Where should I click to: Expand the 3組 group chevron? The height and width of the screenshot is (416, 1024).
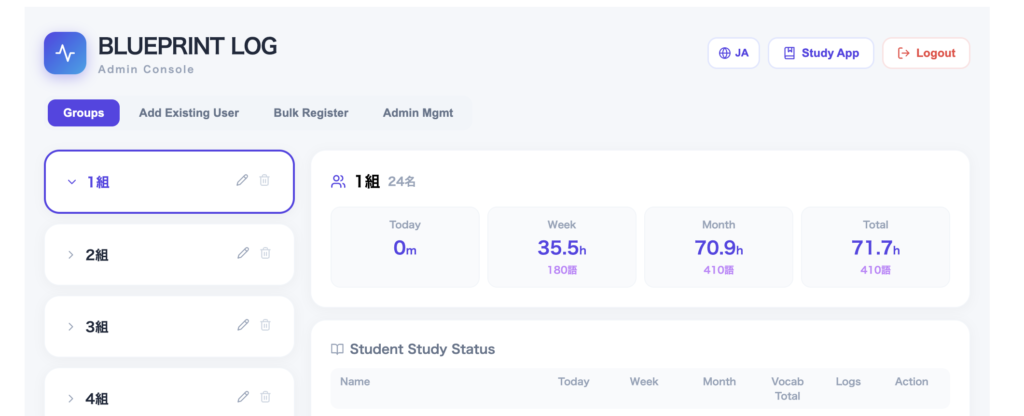(x=71, y=327)
